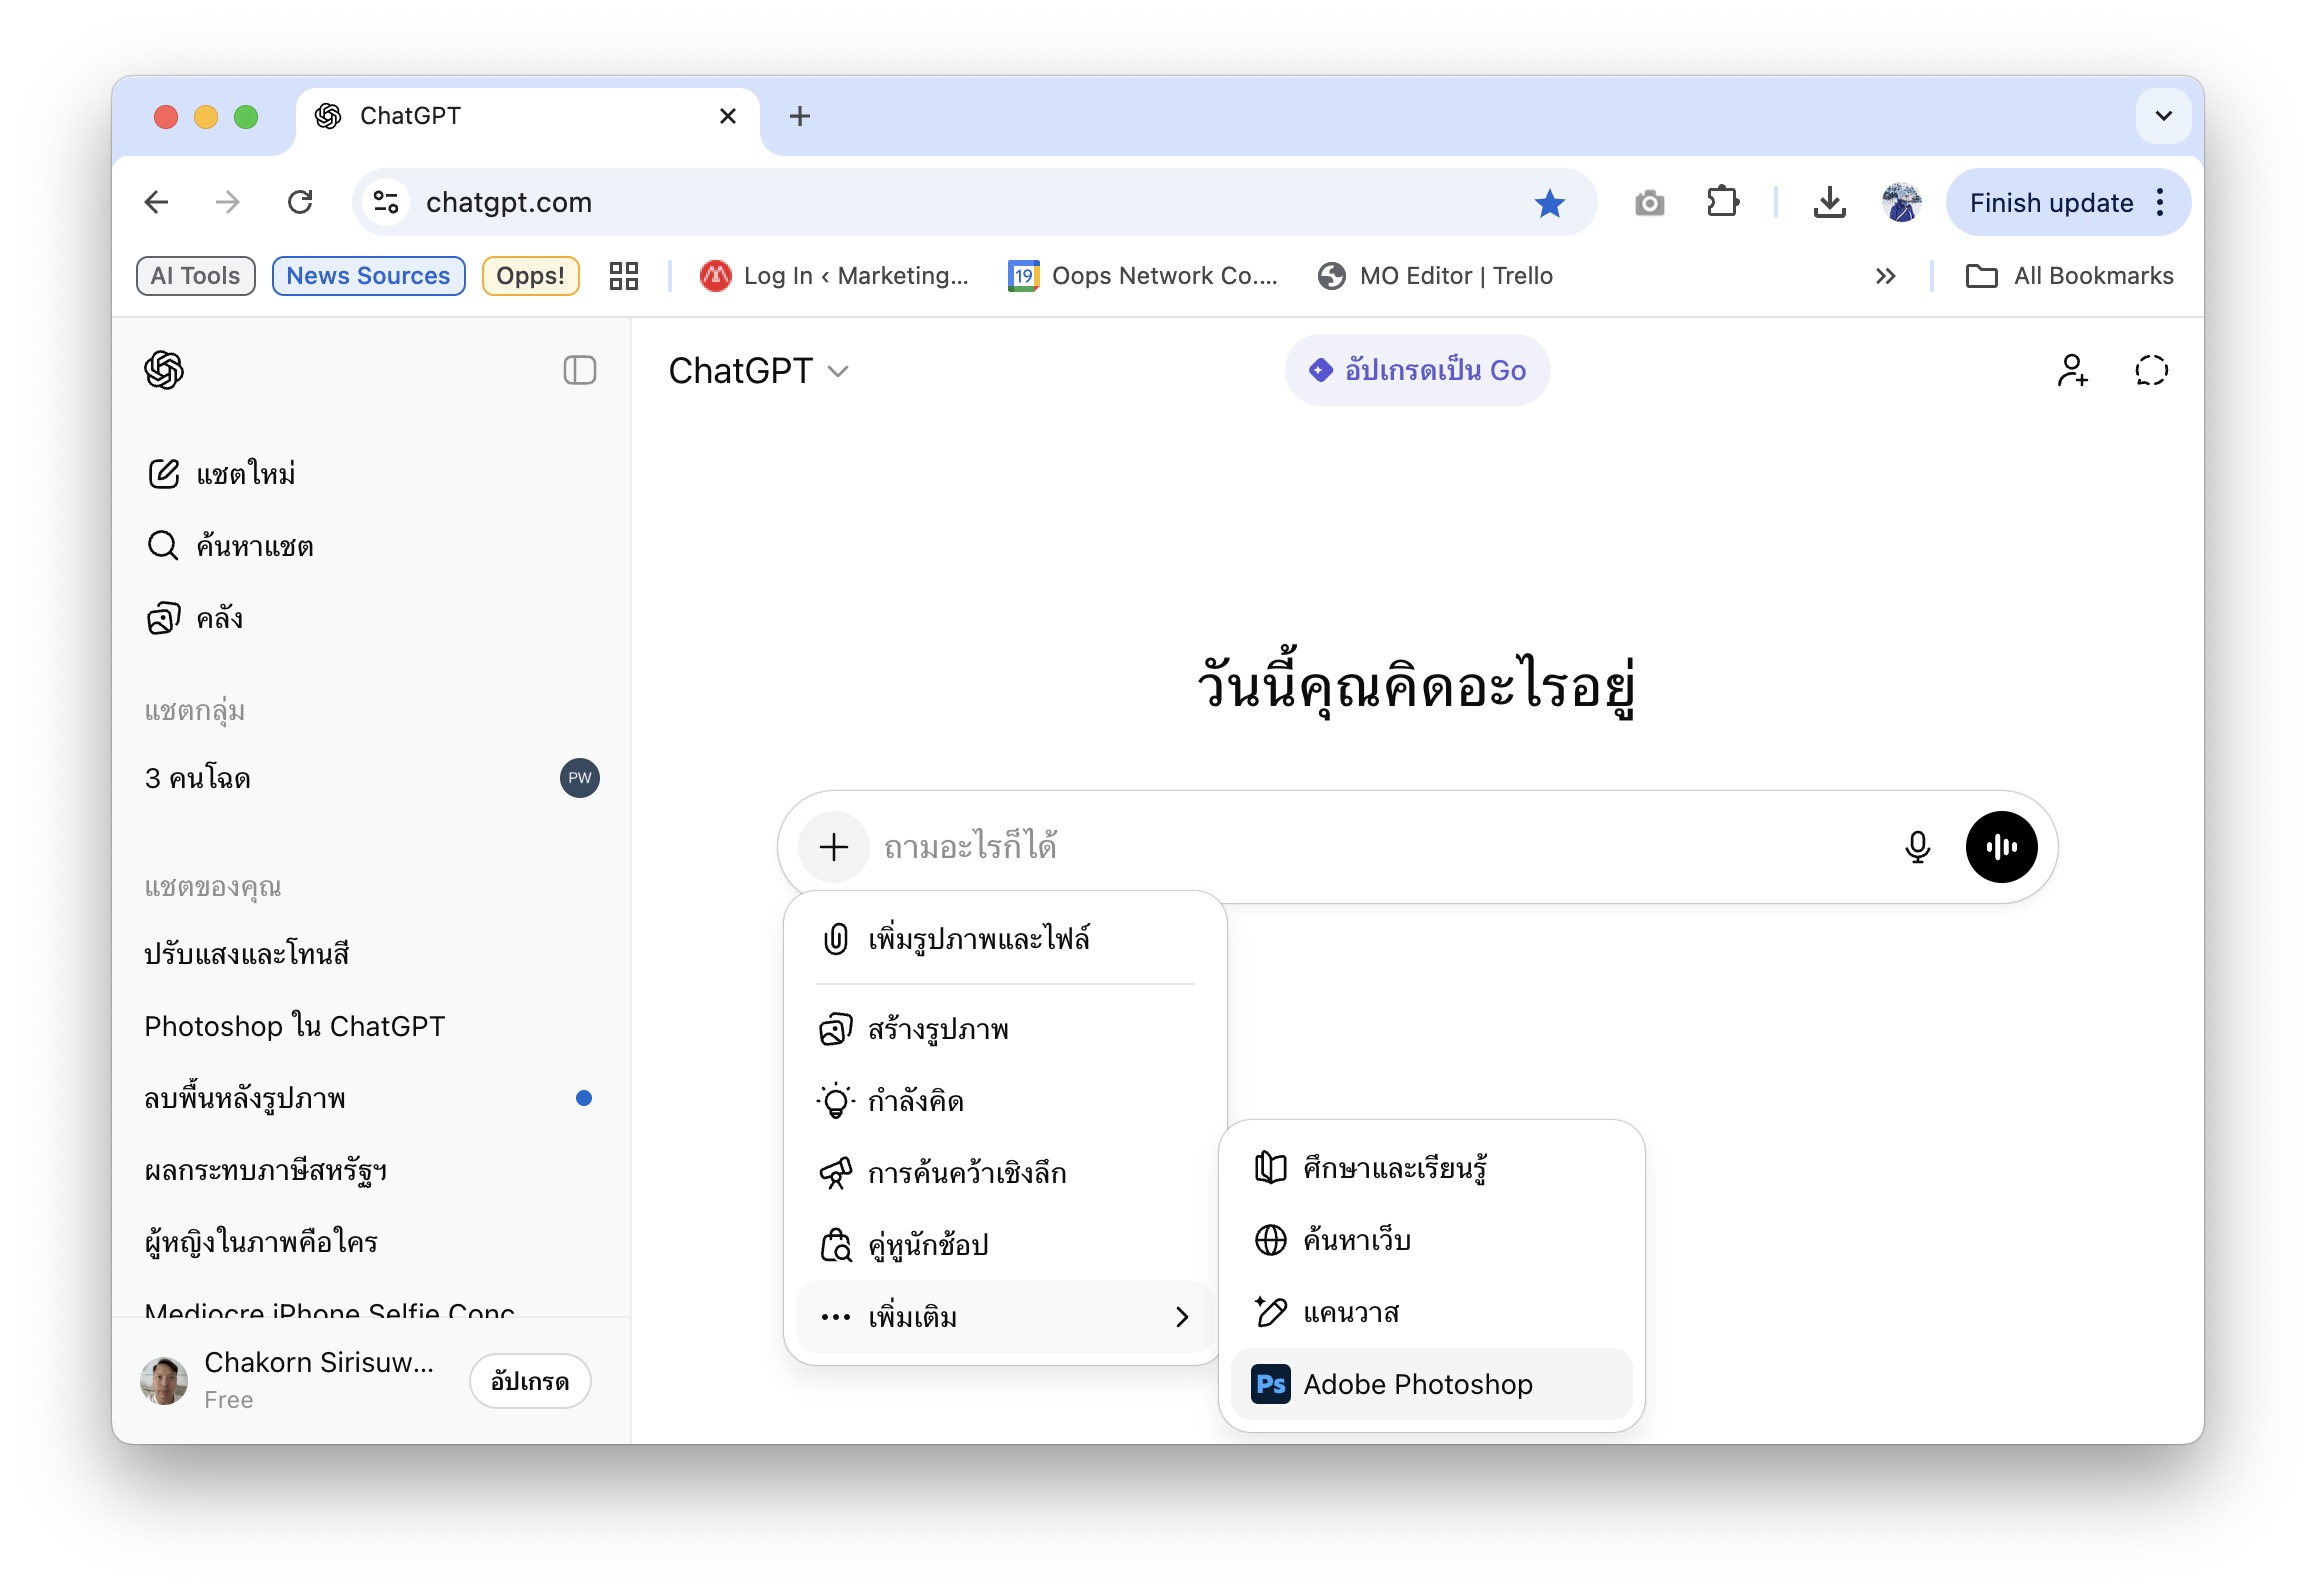The height and width of the screenshot is (1592, 2316).
Task: Open temporary chat dashed-circle icon
Action: pos(2150,370)
